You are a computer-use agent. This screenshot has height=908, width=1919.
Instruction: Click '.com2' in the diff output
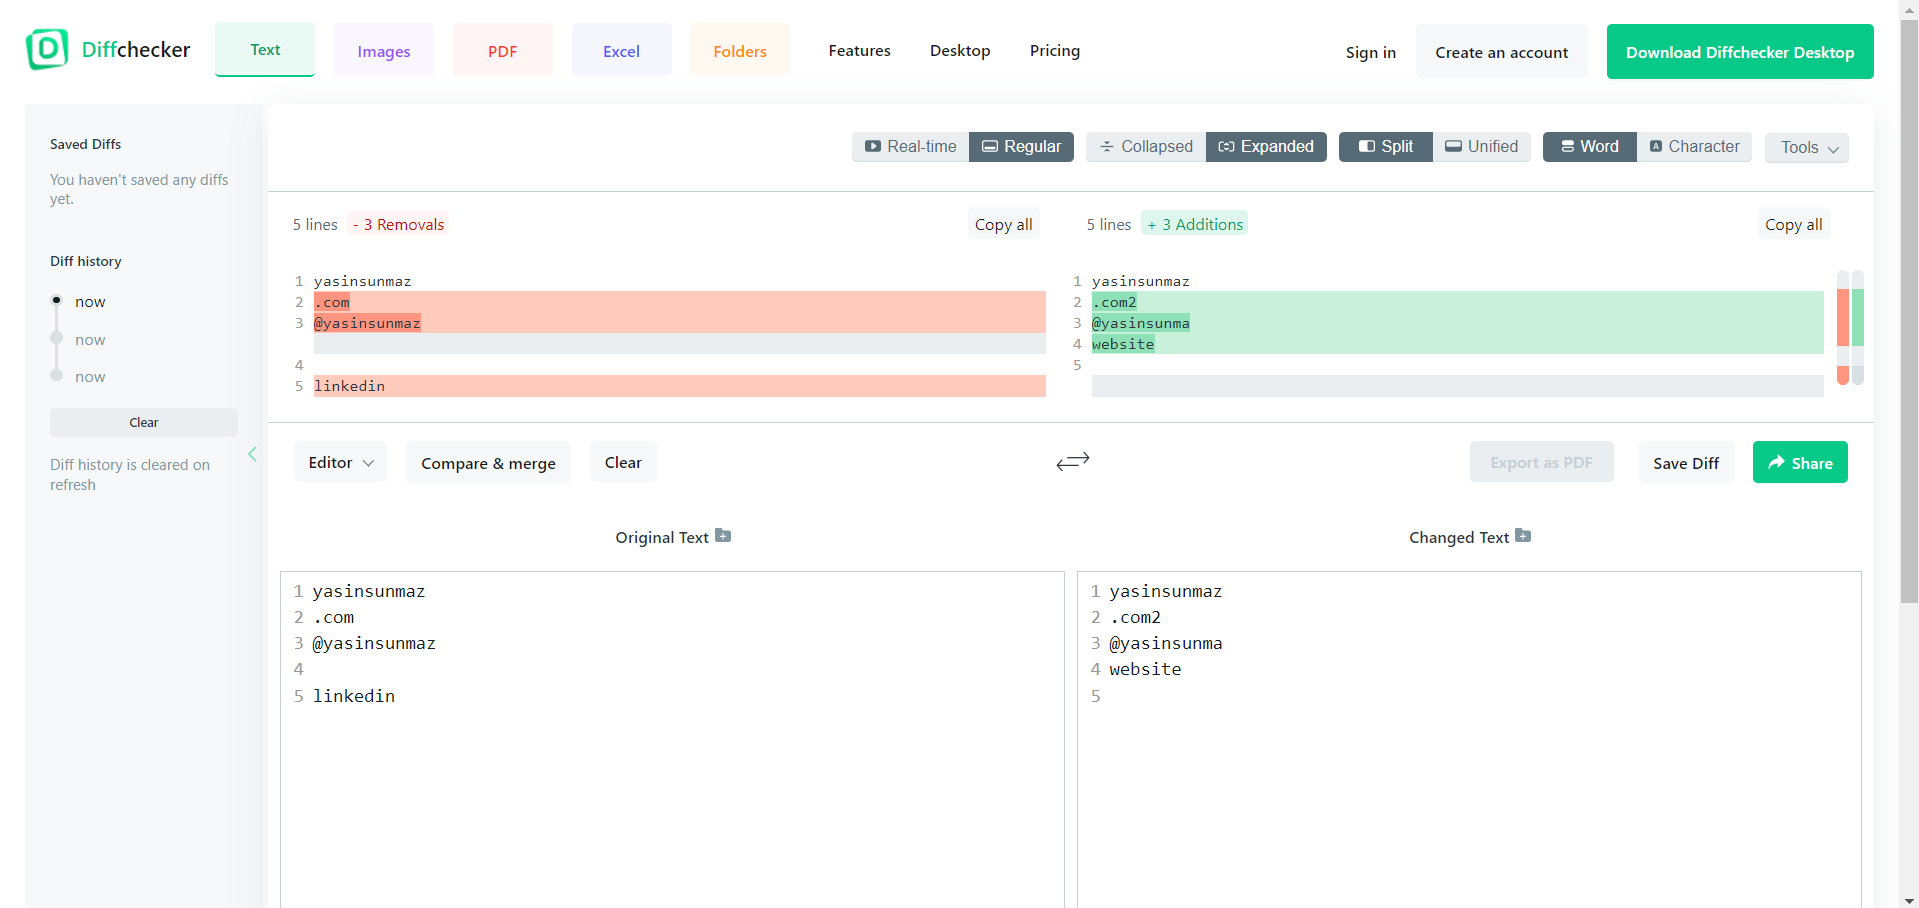tap(1114, 302)
